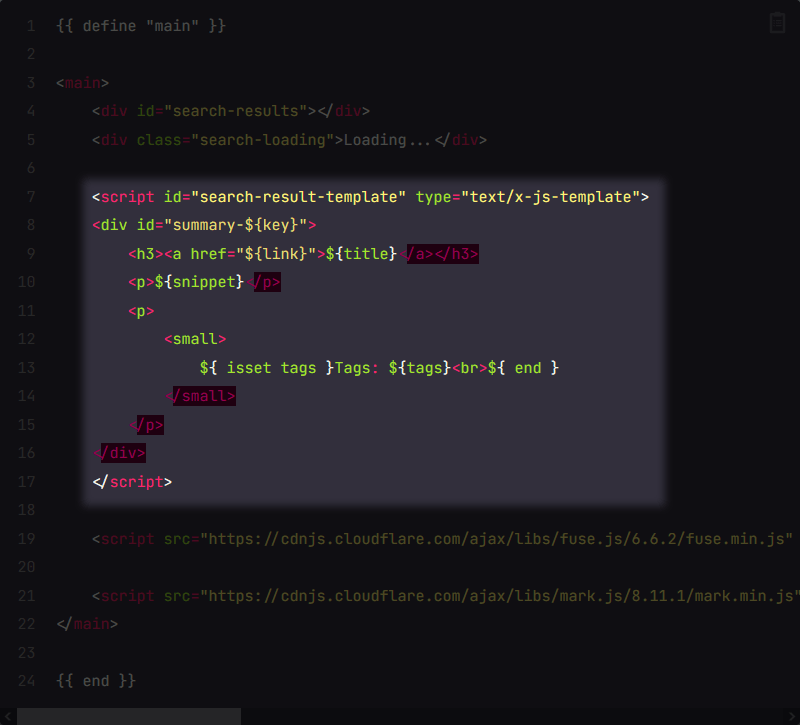Click the {{ end }} statement on the last line
Image resolution: width=800 pixels, height=725 pixels.
click(96, 681)
